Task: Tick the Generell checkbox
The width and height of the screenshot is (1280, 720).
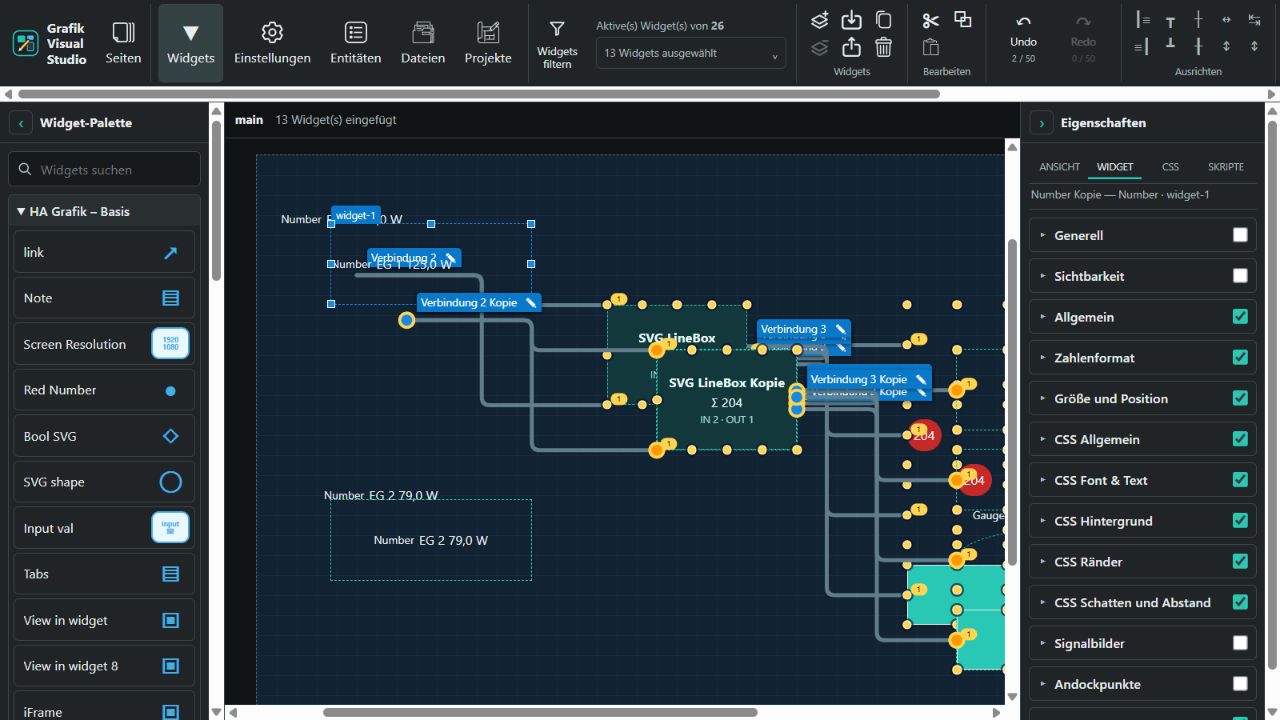Action: point(1240,235)
